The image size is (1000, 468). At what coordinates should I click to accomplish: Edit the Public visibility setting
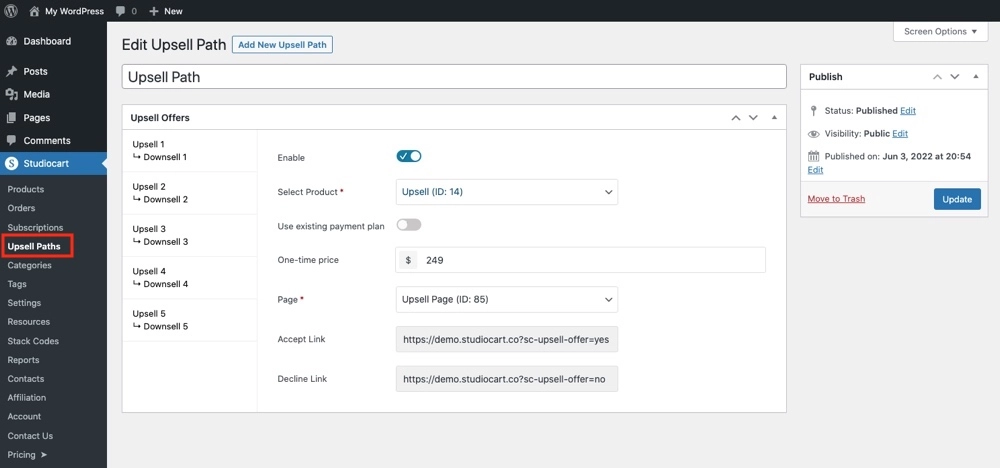coord(900,133)
